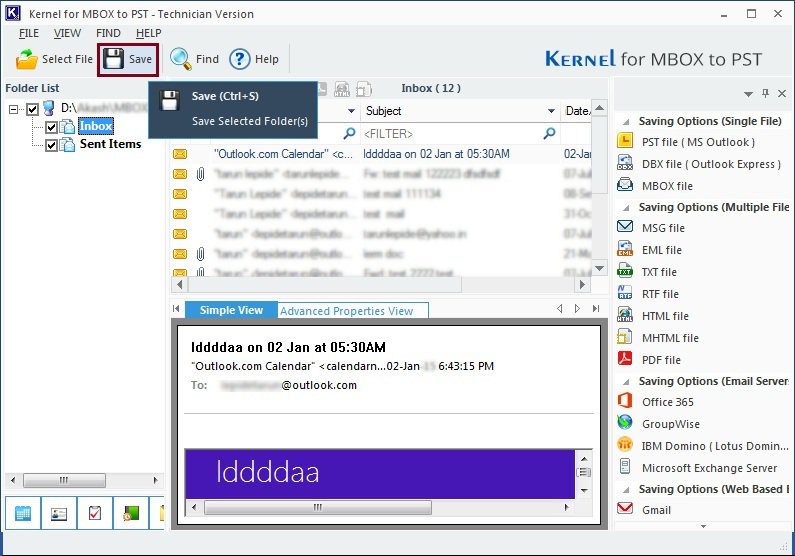Click the Date column header

577,111
